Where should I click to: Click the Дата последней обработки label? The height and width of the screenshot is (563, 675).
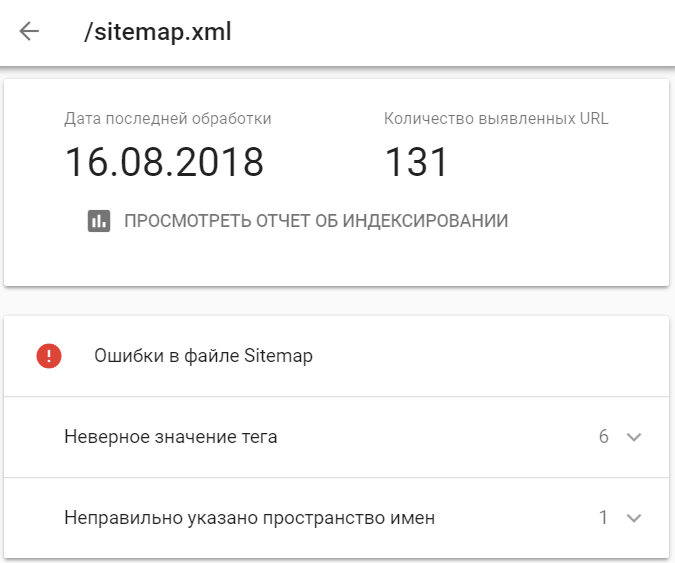pyautogui.click(x=167, y=119)
